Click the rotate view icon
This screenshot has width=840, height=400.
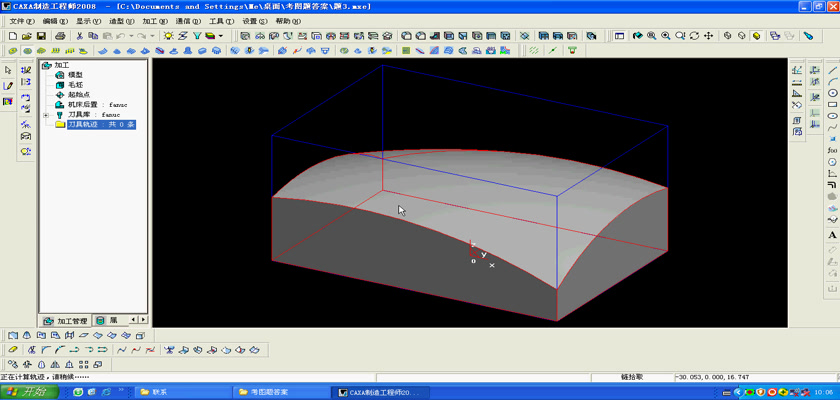694,36
